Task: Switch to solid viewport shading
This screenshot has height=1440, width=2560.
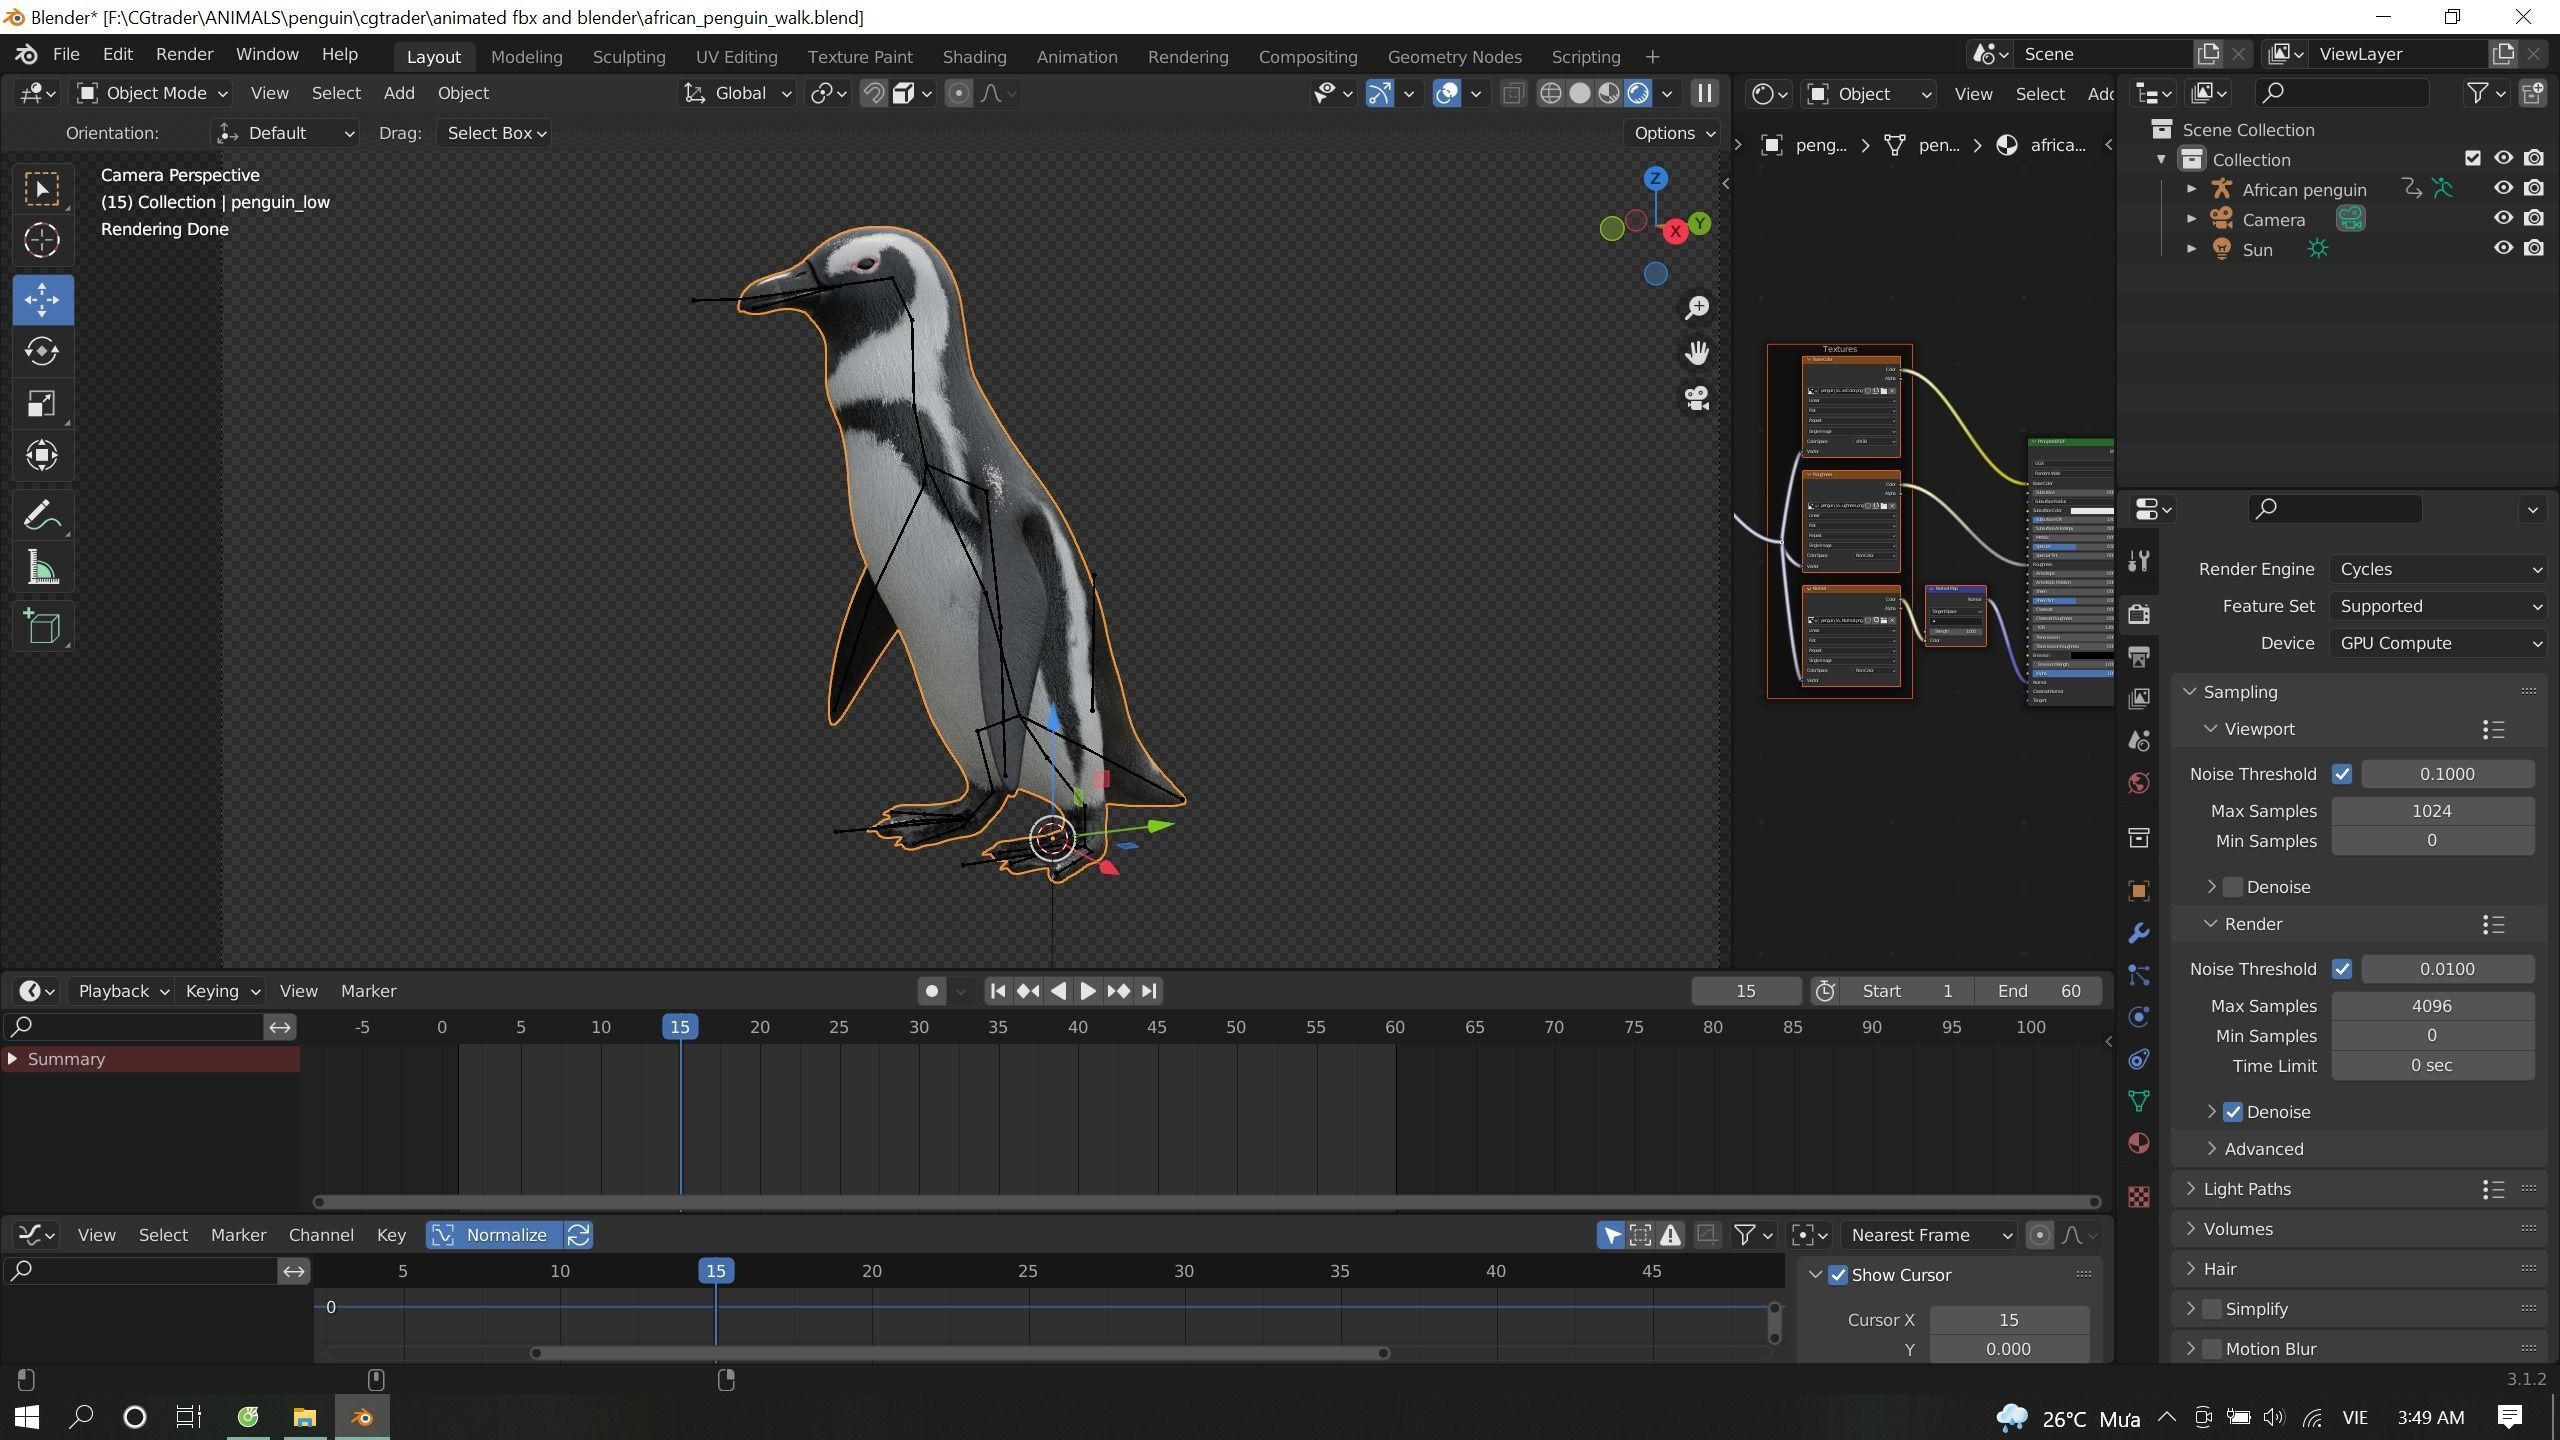Action: [x=1579, y=93]
